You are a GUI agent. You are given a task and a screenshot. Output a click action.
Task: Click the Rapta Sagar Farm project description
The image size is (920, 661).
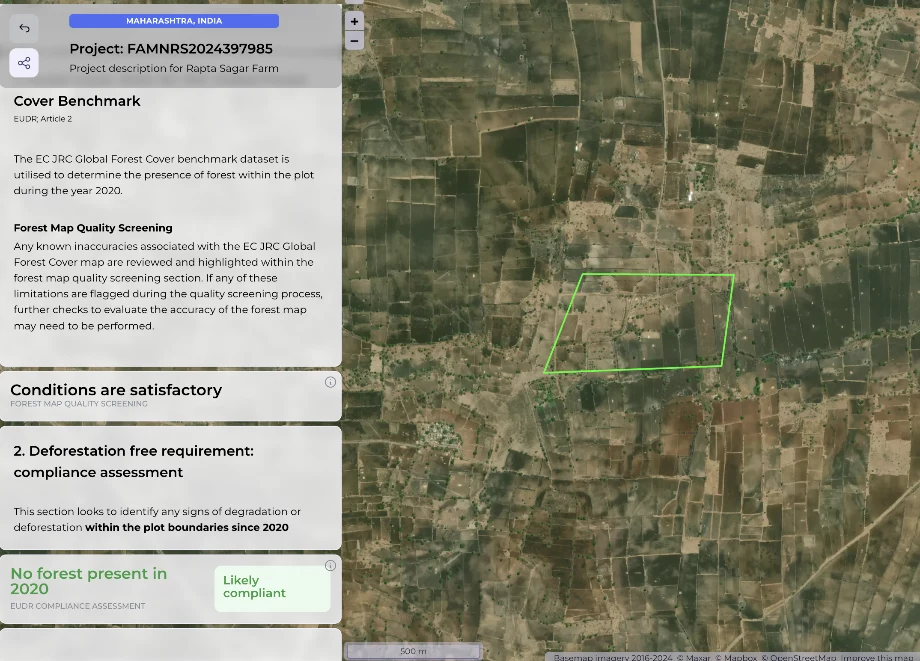pos(174,68)
